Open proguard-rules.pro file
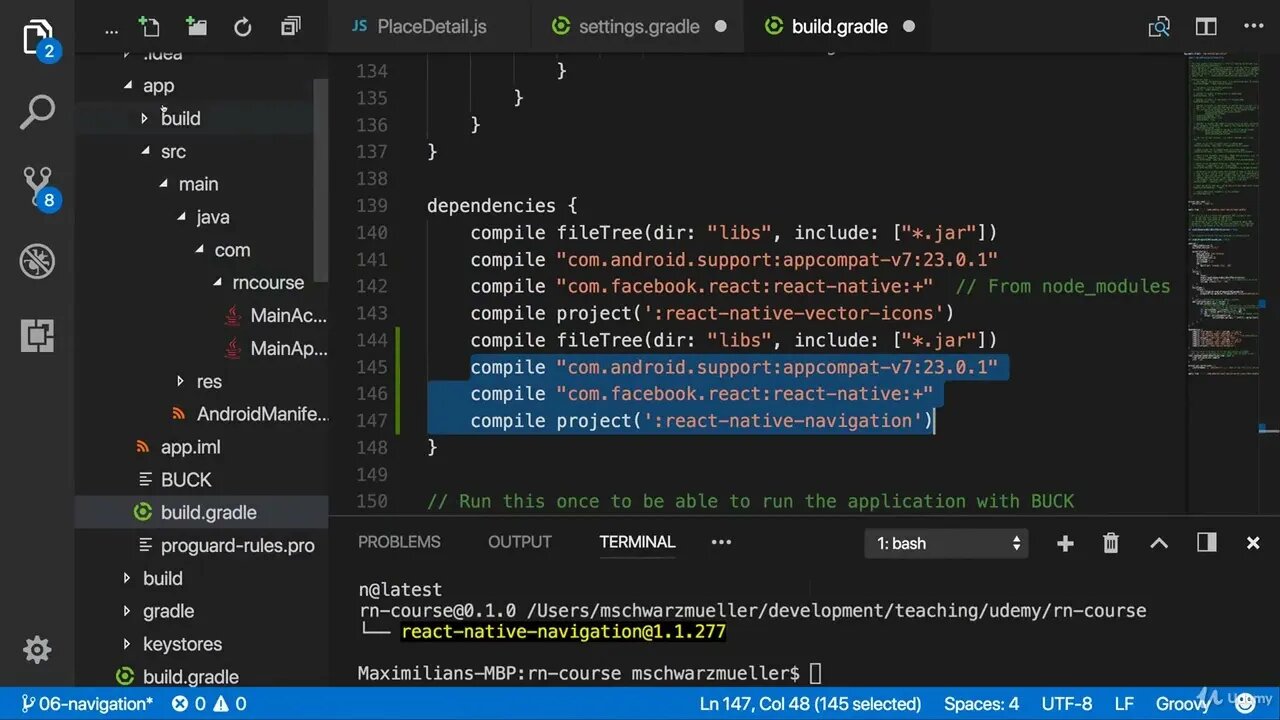The width and height of the screenshot is (1280, 720). (x=237, y=546)
